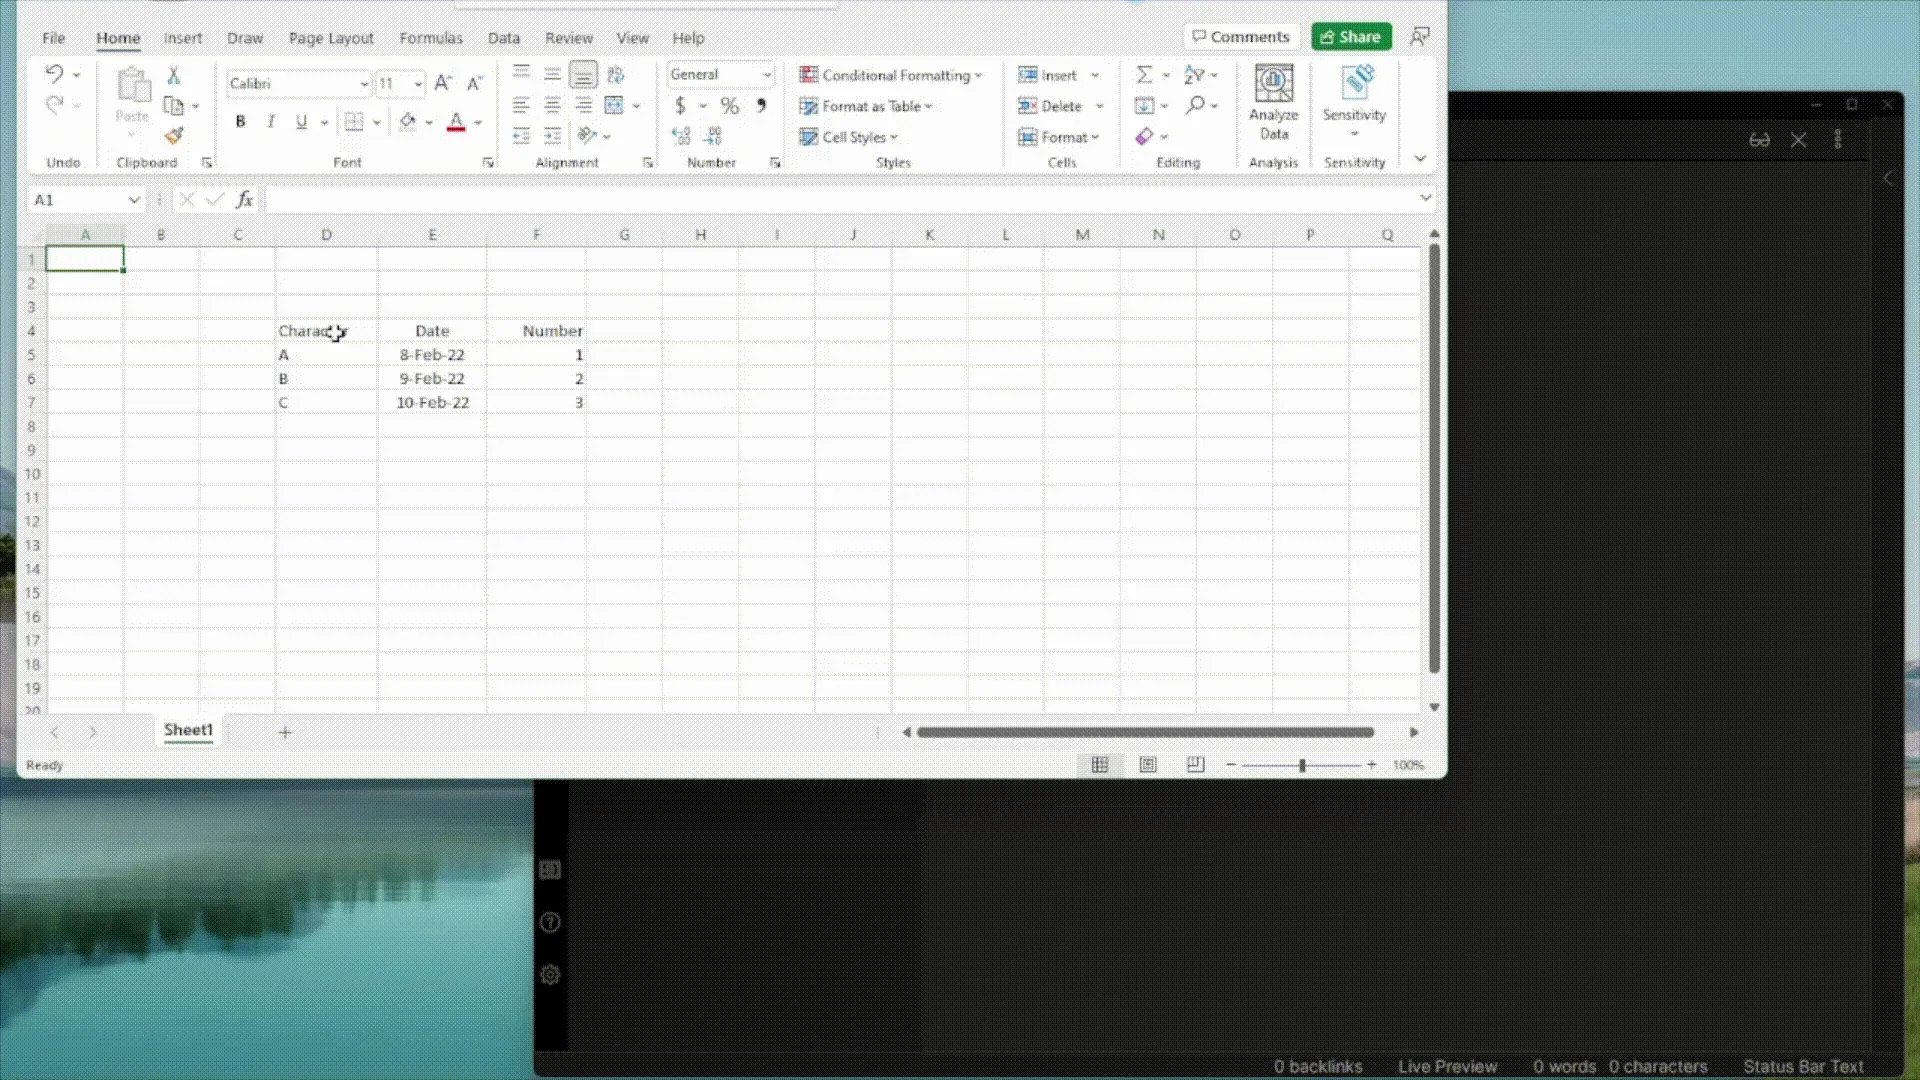Switch to the Page Layout tab
The height and width of the screenshot is (1080, 1920).
coord(331,38)
